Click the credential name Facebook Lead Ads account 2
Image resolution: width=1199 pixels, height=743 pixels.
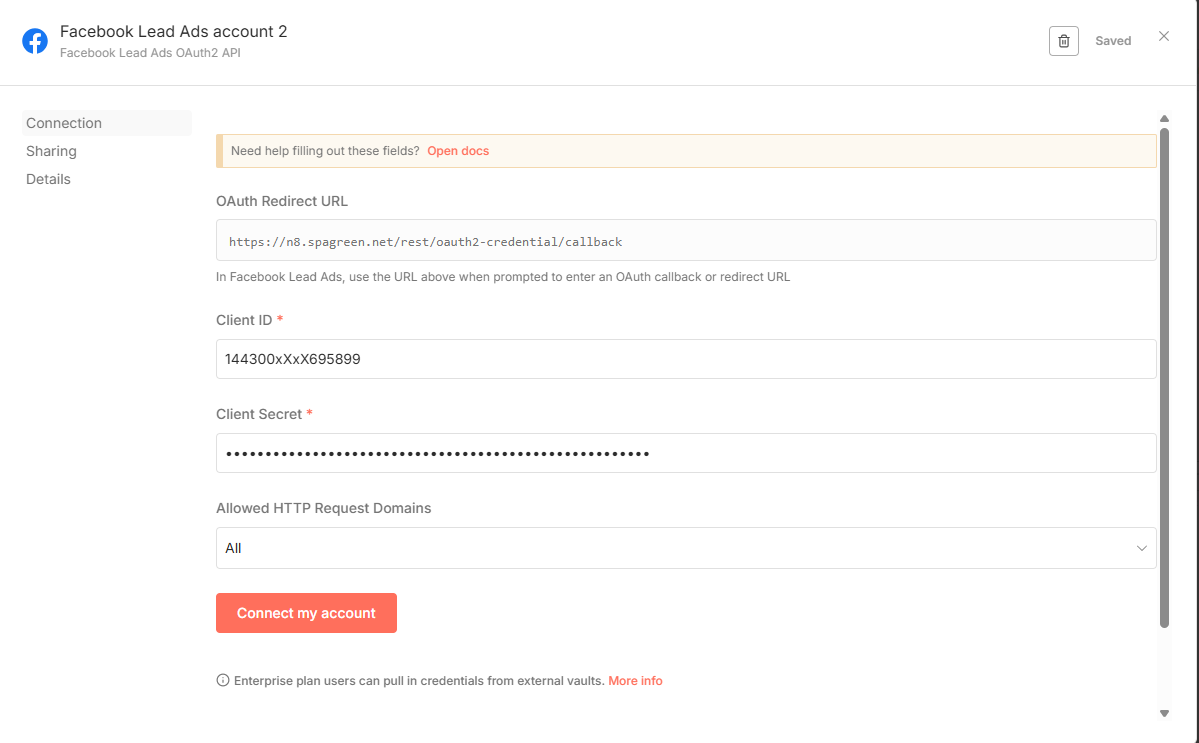(174, 31)
